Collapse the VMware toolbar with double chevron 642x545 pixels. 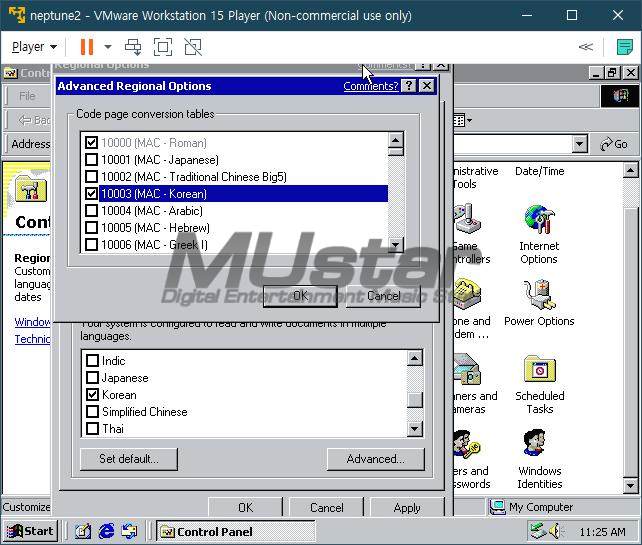(585, 47)
